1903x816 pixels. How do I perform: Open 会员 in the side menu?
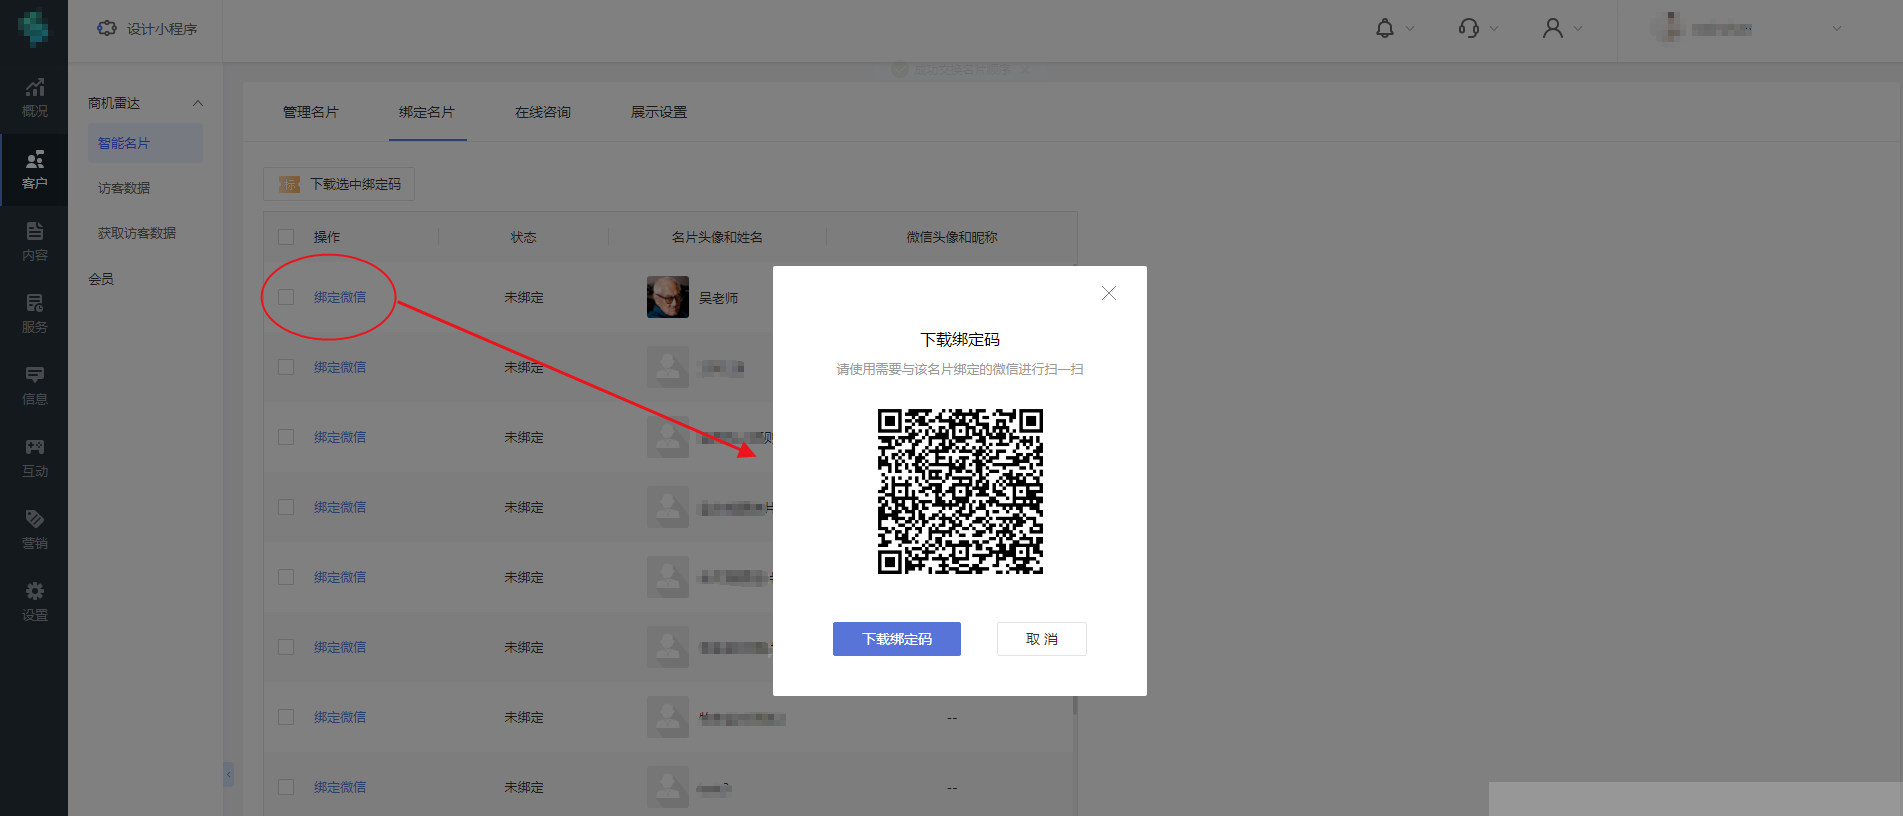pyautogui.click(x=101, y=279)
